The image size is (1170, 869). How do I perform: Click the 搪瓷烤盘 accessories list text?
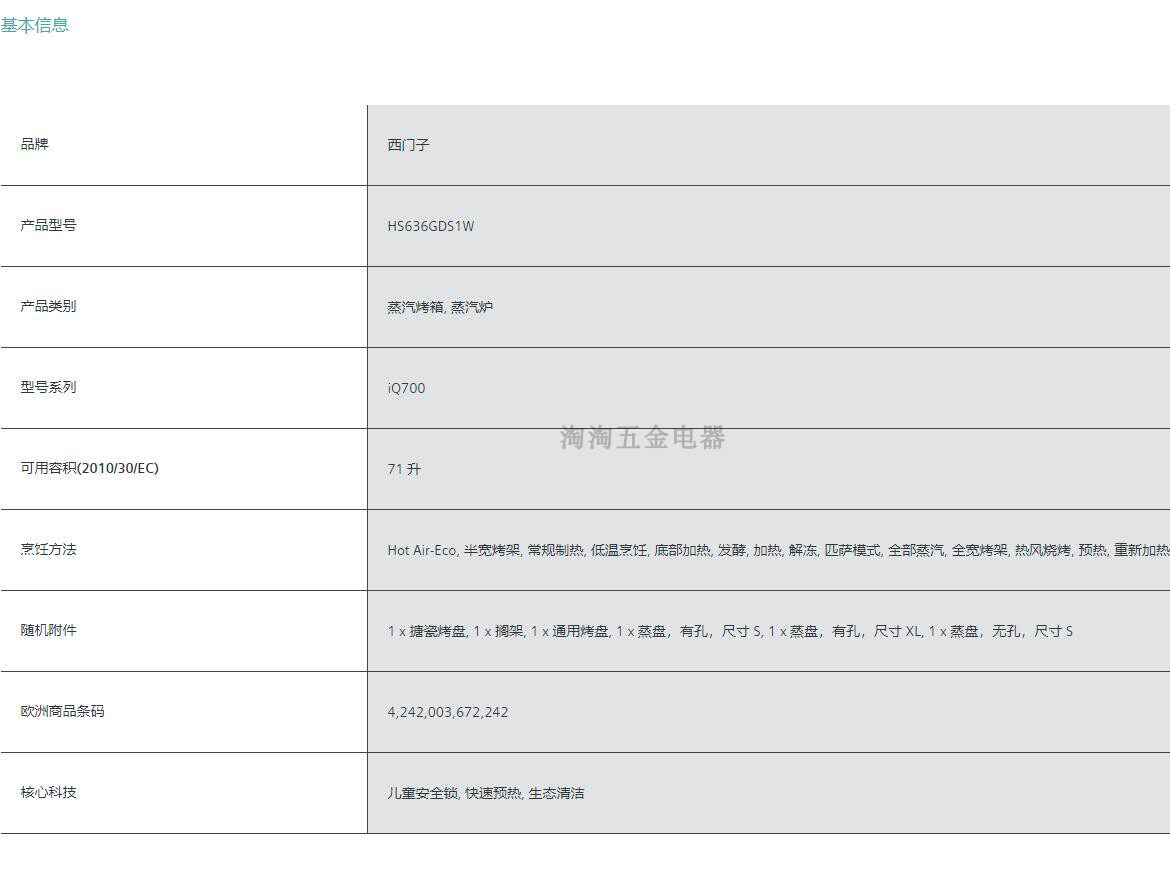pyautogui.click(x=730, y=631)
